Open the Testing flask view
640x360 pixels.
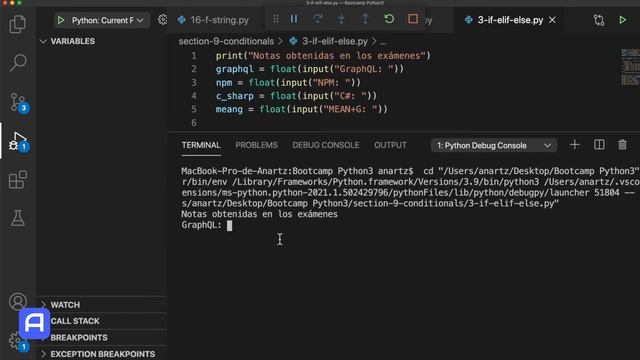(18, 218)
